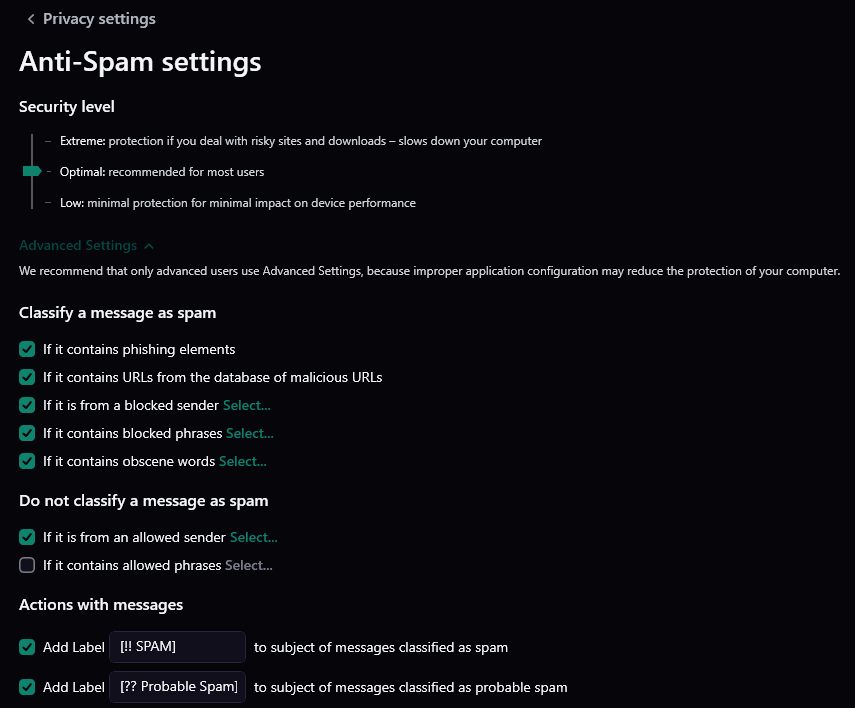The width and height of the screenshot is (855, 708).
Task: Uncheck 'If it is from an allowed sender'
Action: [27, 537]
